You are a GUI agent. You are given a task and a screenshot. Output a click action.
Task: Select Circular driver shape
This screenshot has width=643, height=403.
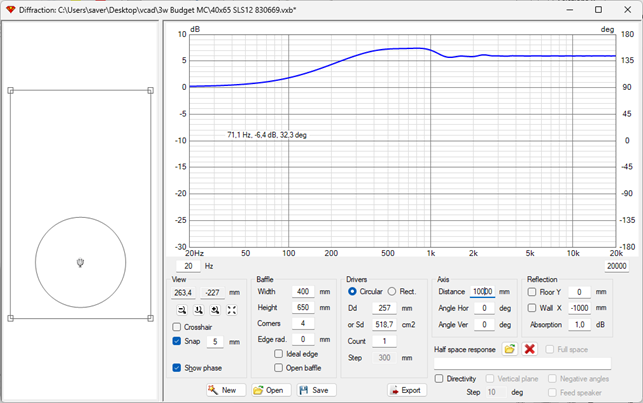(x=352, y=291)
